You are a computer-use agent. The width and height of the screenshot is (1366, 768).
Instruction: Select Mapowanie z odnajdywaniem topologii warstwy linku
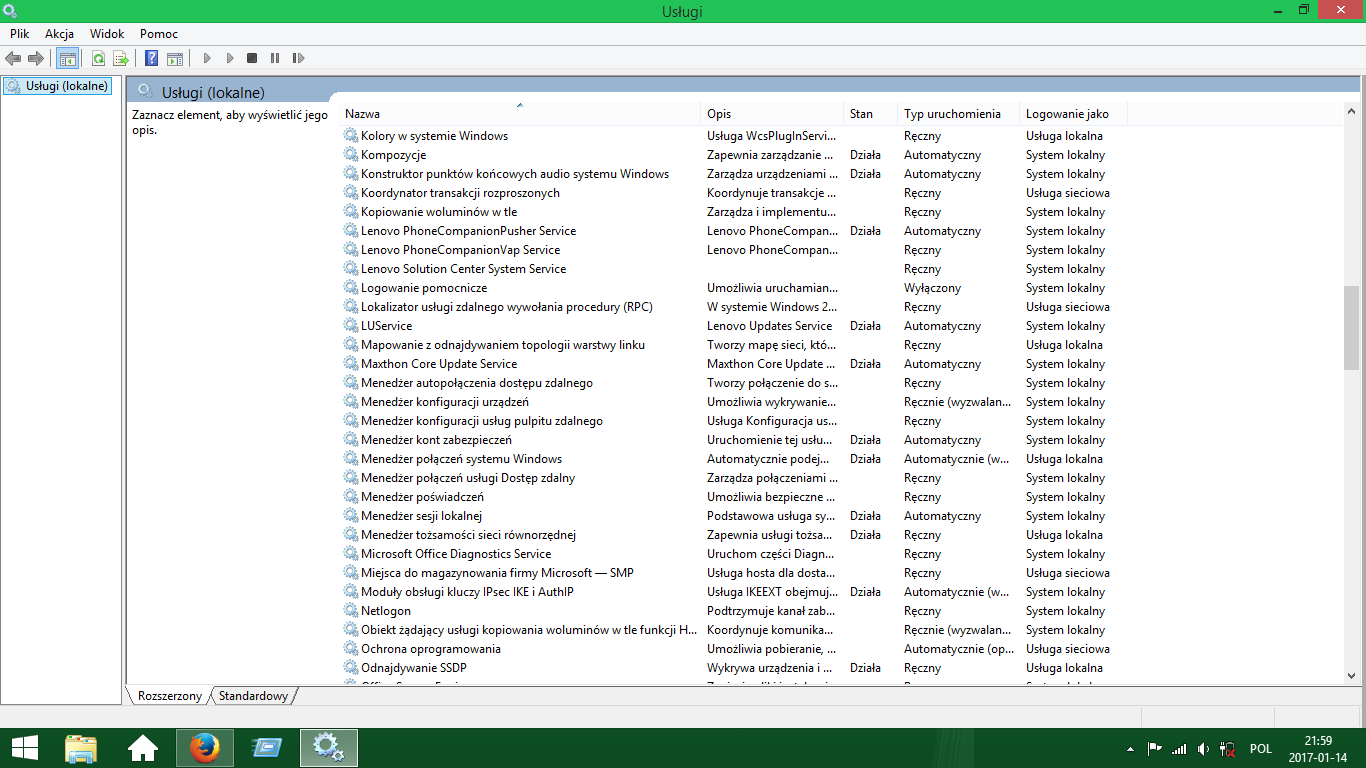coord(503,345)
